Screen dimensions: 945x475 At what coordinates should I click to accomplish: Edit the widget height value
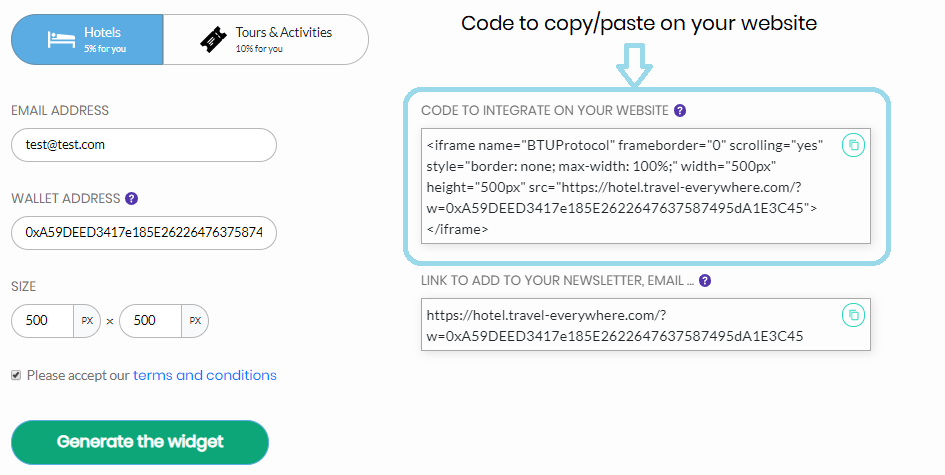tap(151, 321)
